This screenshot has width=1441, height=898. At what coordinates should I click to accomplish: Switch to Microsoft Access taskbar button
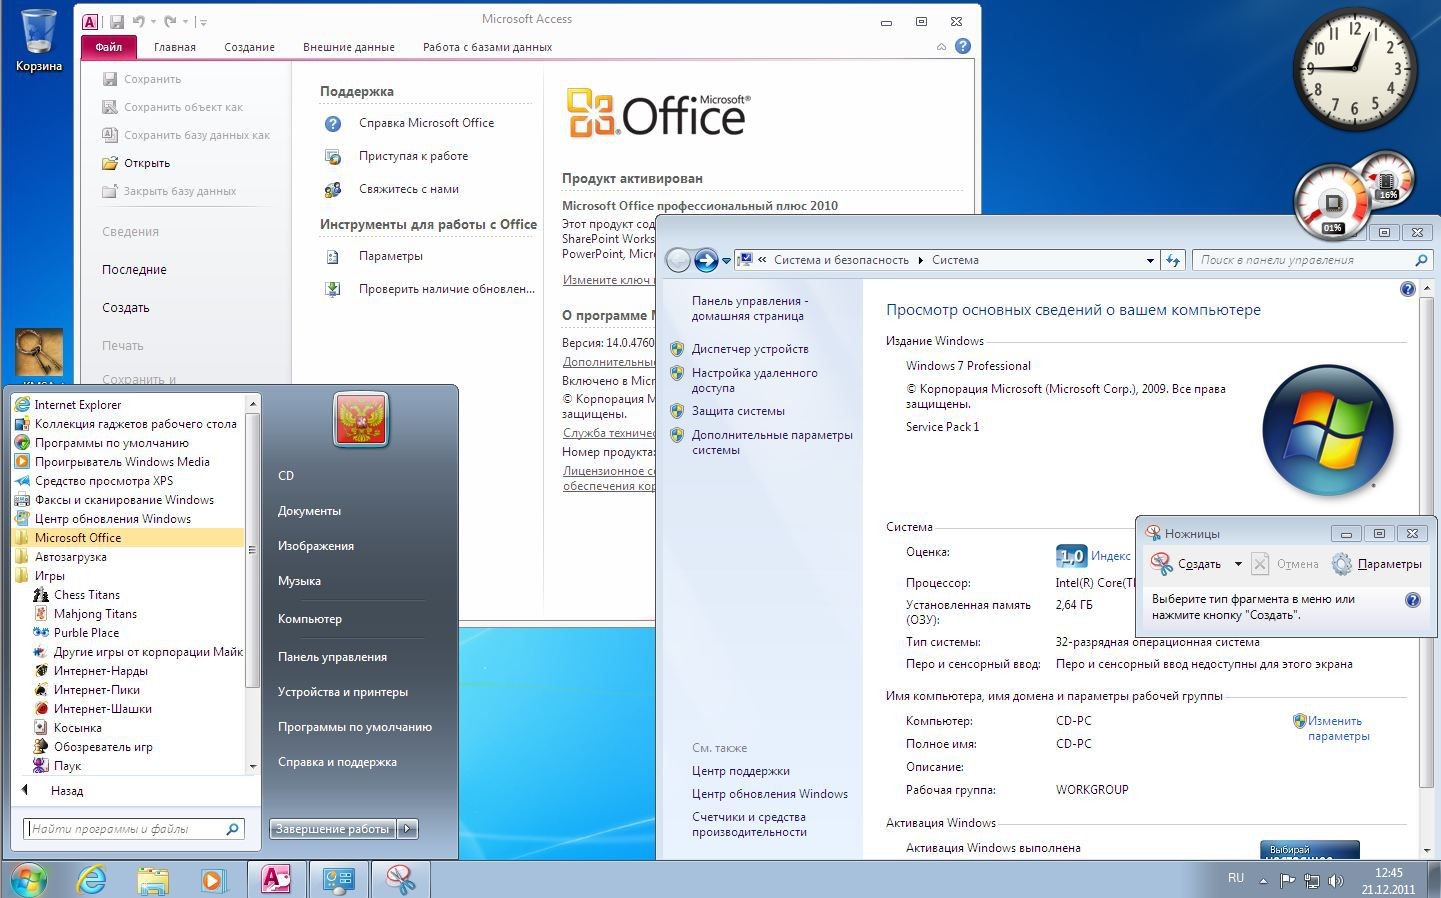tap(276, 879)
